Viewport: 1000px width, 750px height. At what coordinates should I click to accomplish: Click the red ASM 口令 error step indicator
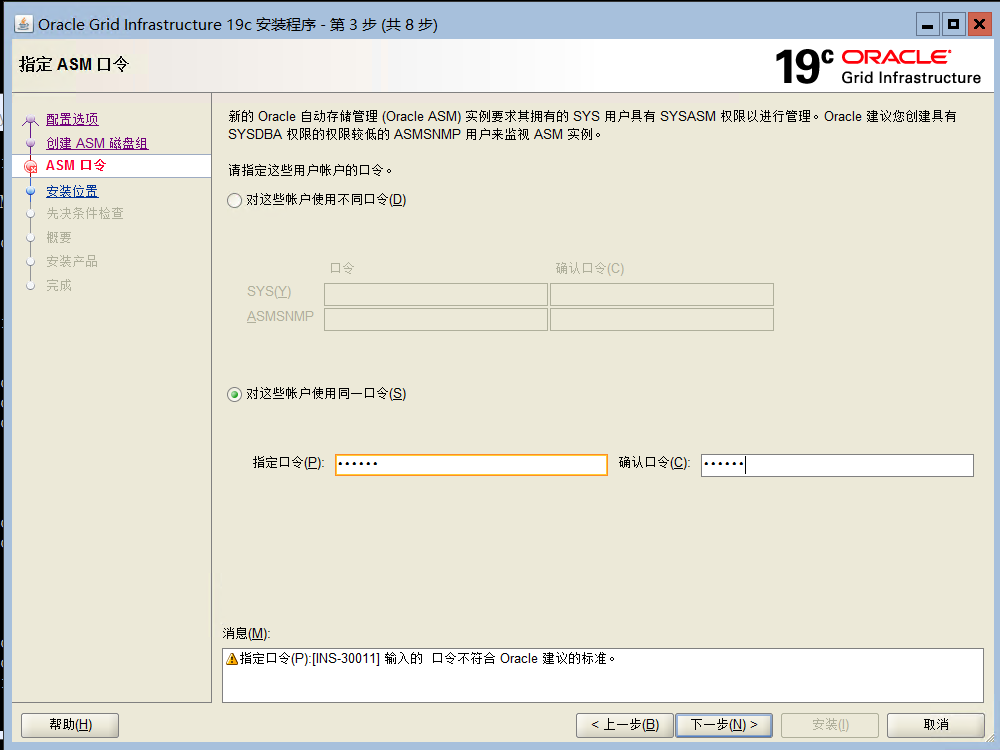coord(31,166)
